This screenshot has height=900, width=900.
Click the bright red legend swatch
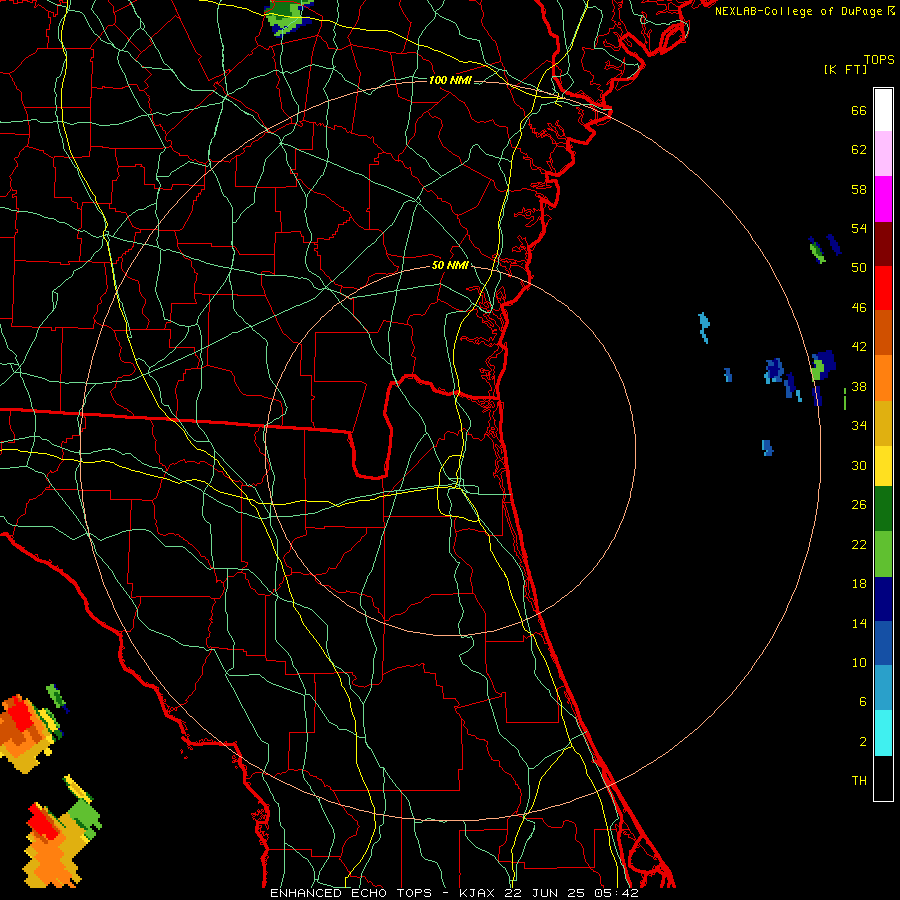tap(883, 288)
